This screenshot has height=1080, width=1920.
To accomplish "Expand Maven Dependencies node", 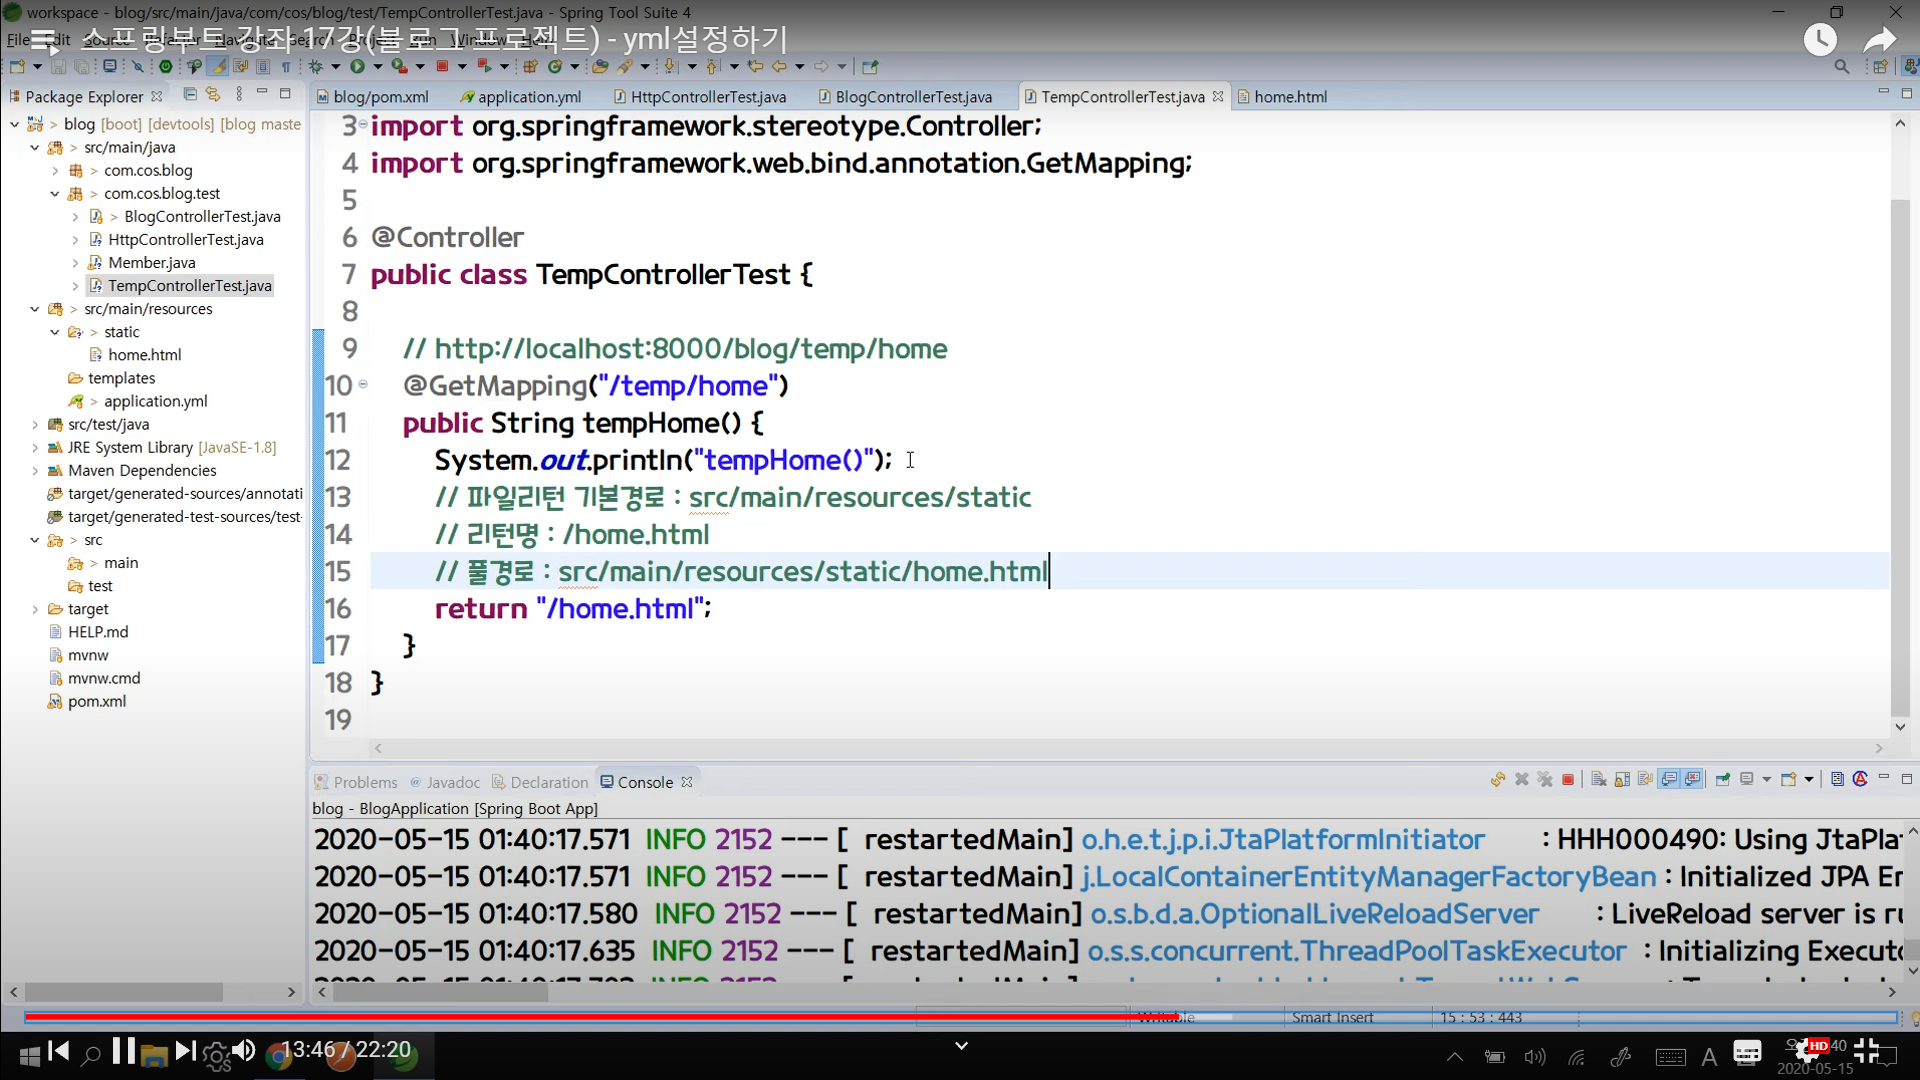I will 35,471.
